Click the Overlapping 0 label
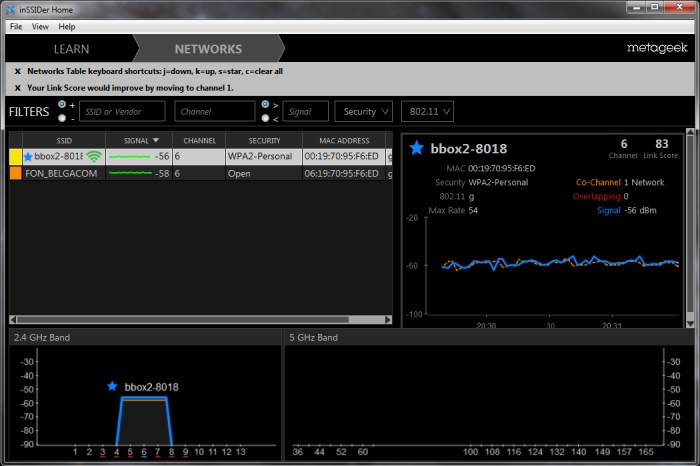Screen dimensions: 700x466 pyautogui.click(x=600, y=196)
